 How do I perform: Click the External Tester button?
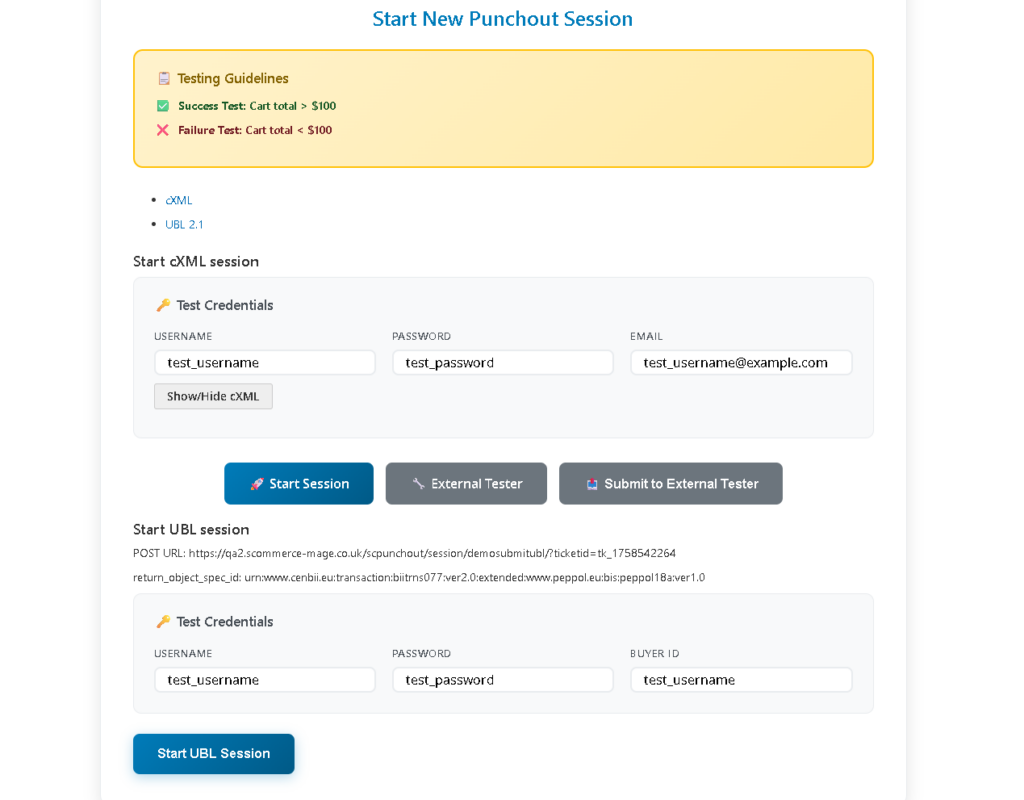coord(466,484)
